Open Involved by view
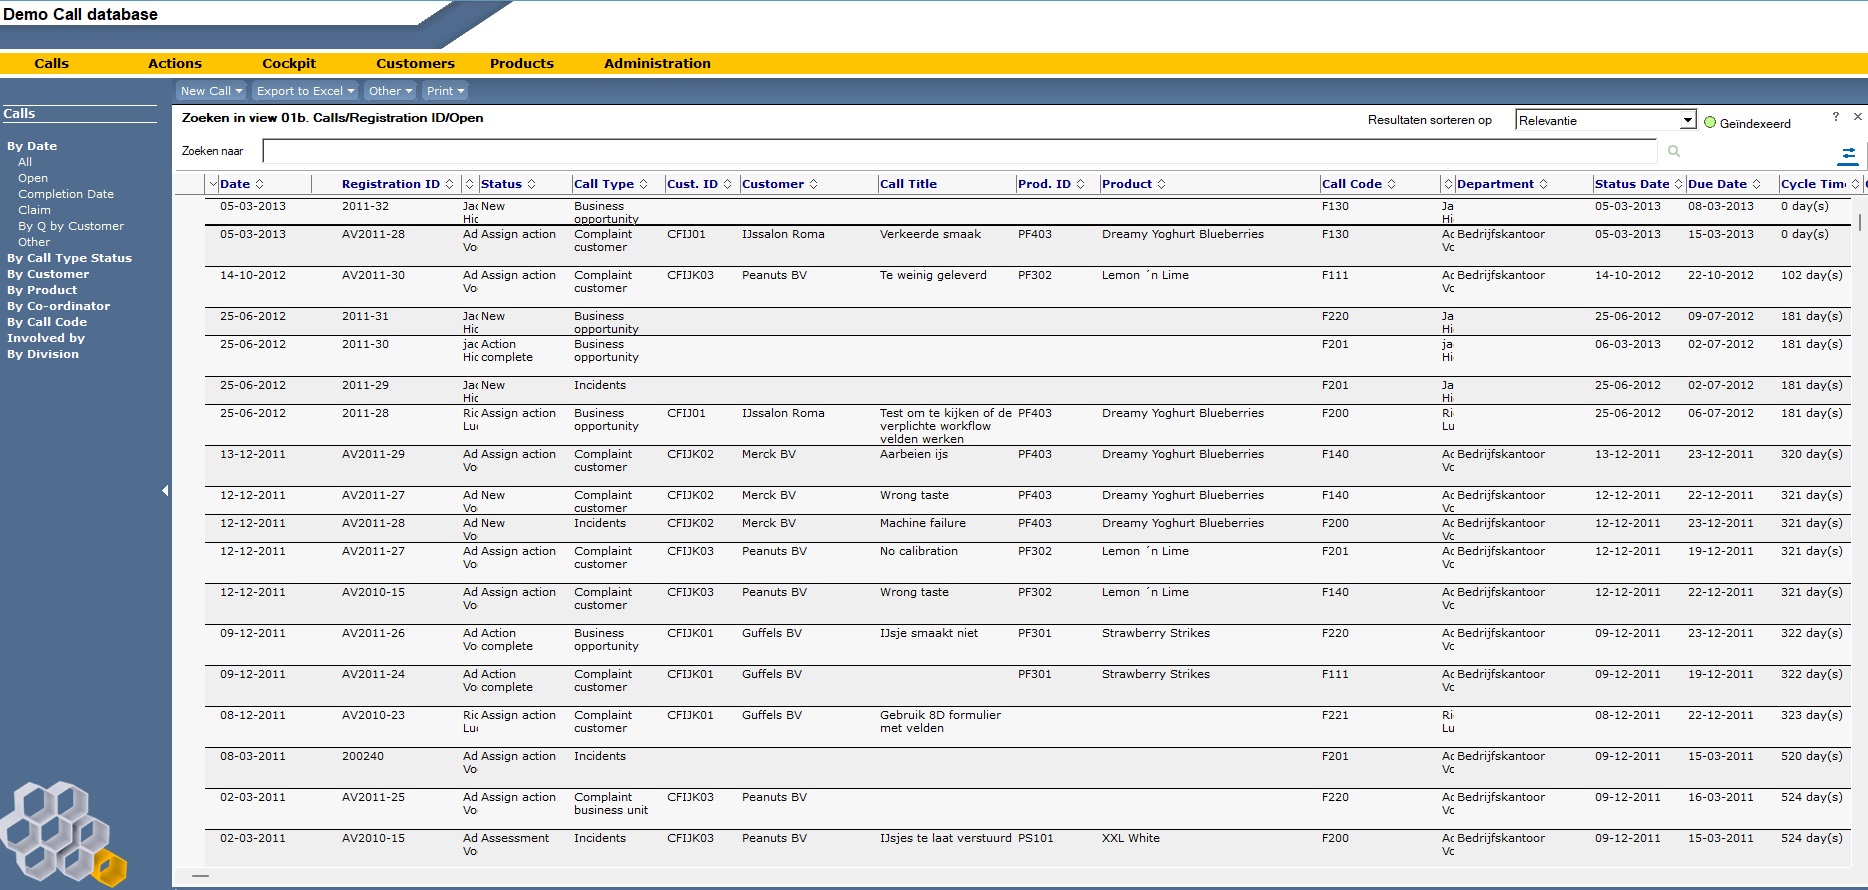 pyautogui.click(x=46, y=338)
